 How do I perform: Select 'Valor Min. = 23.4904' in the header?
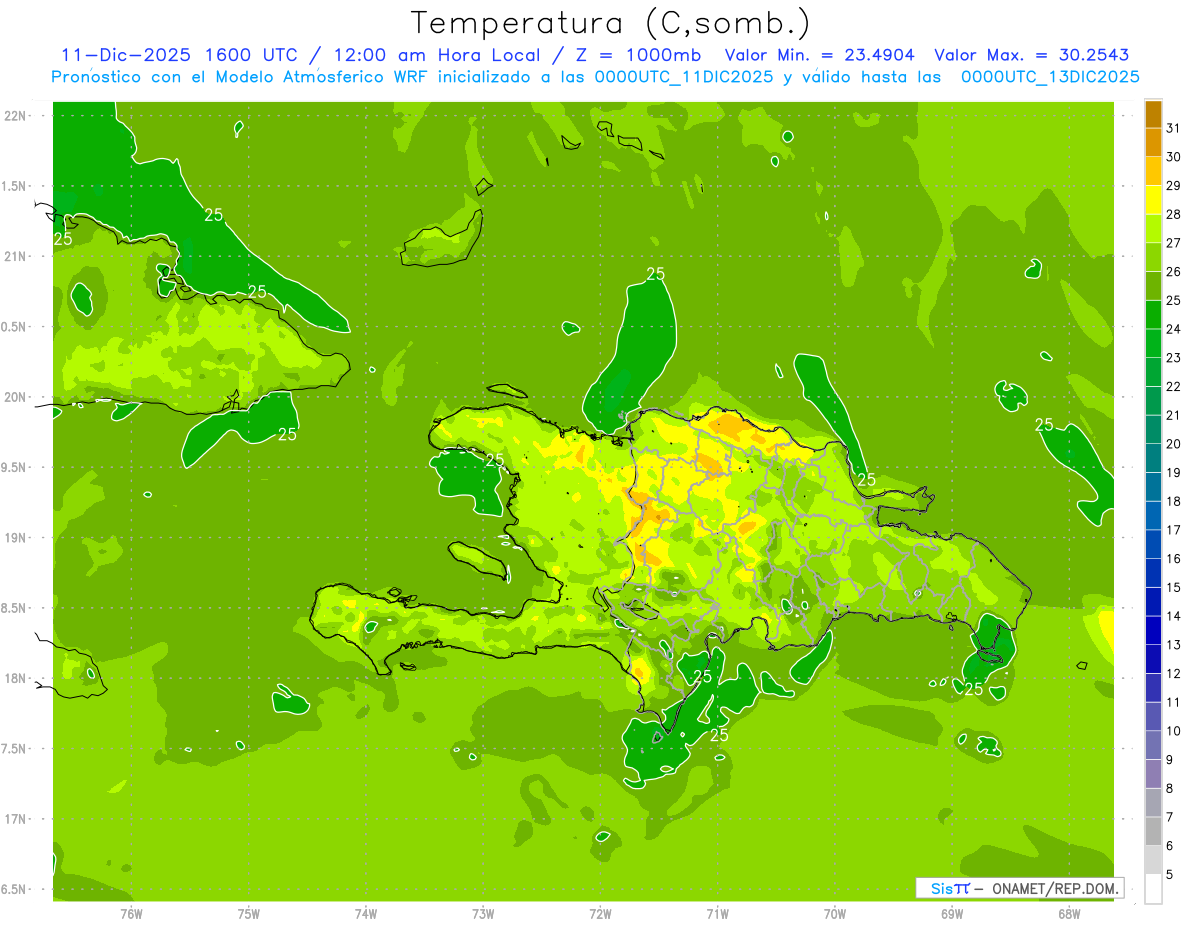coord(821,55)
